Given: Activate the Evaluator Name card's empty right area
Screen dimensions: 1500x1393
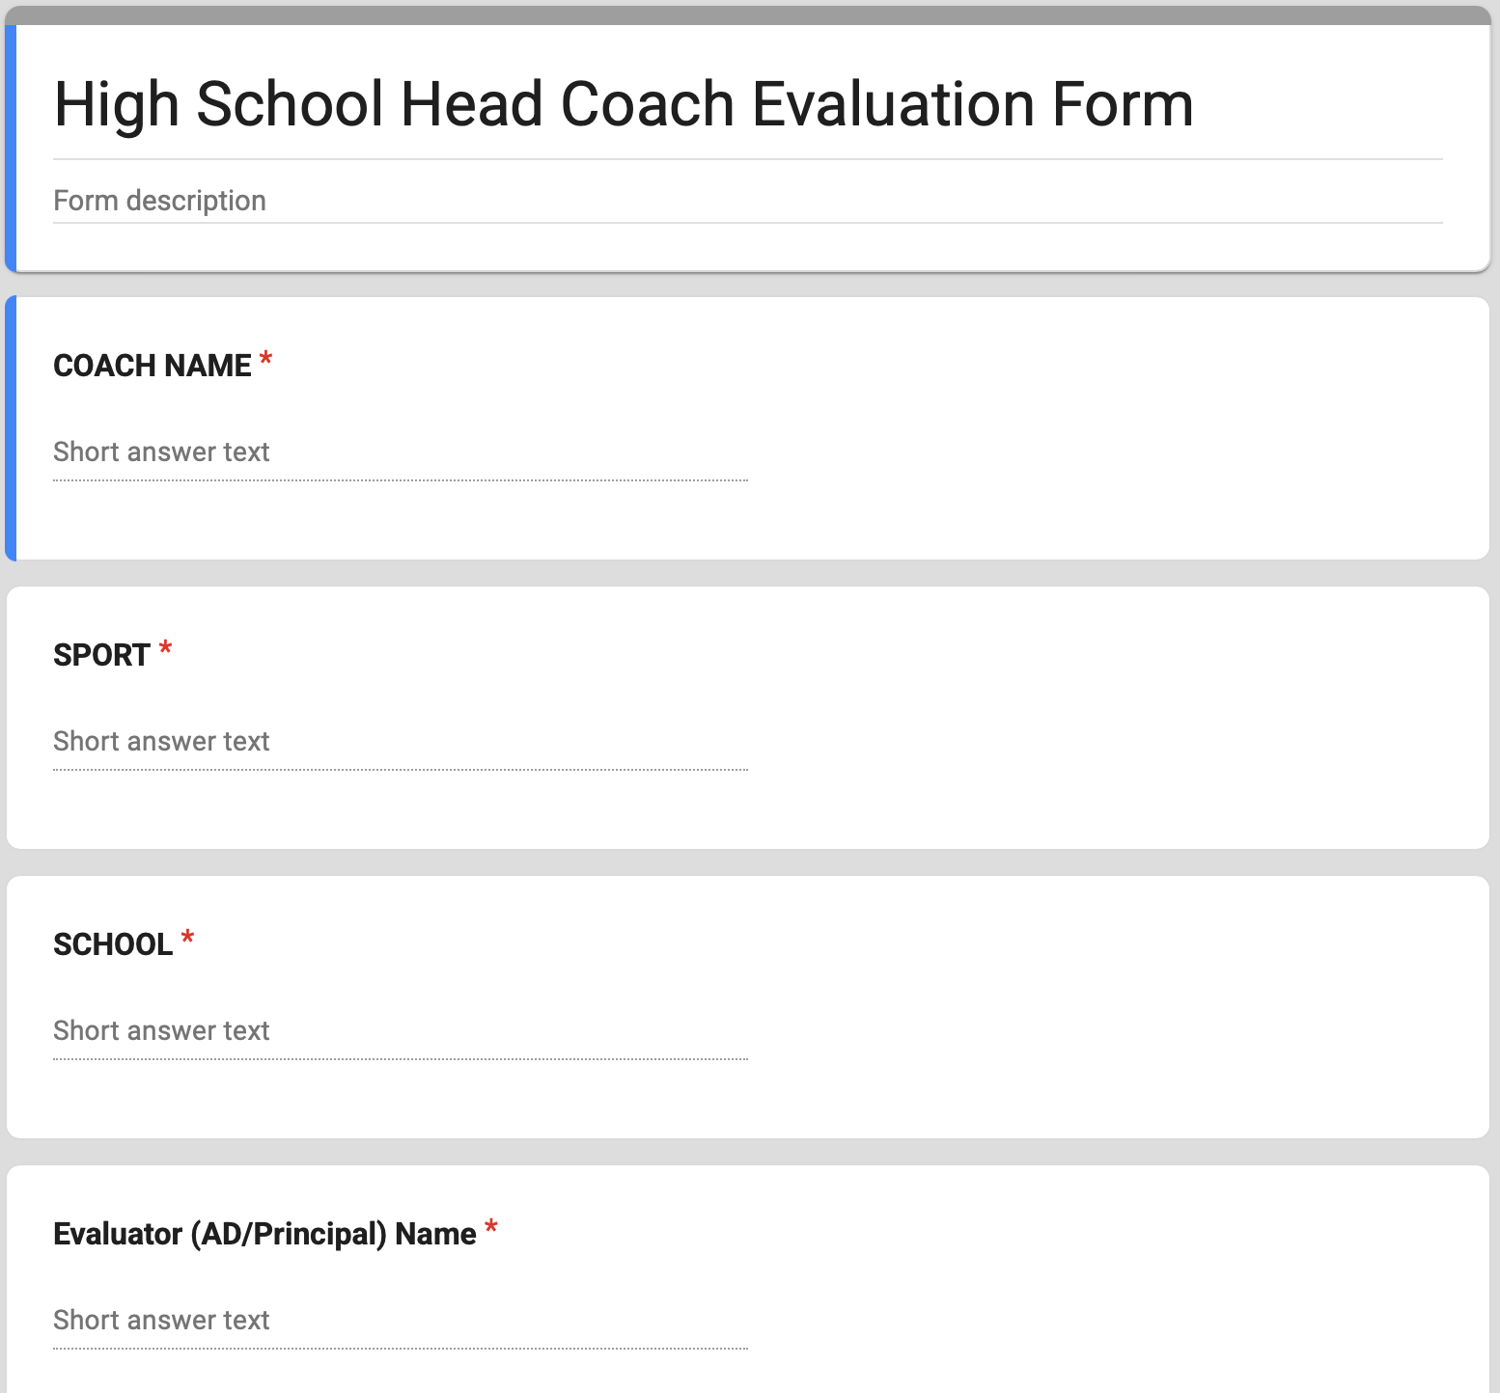Looking at the screenshot, I should pos(1120,1290).
